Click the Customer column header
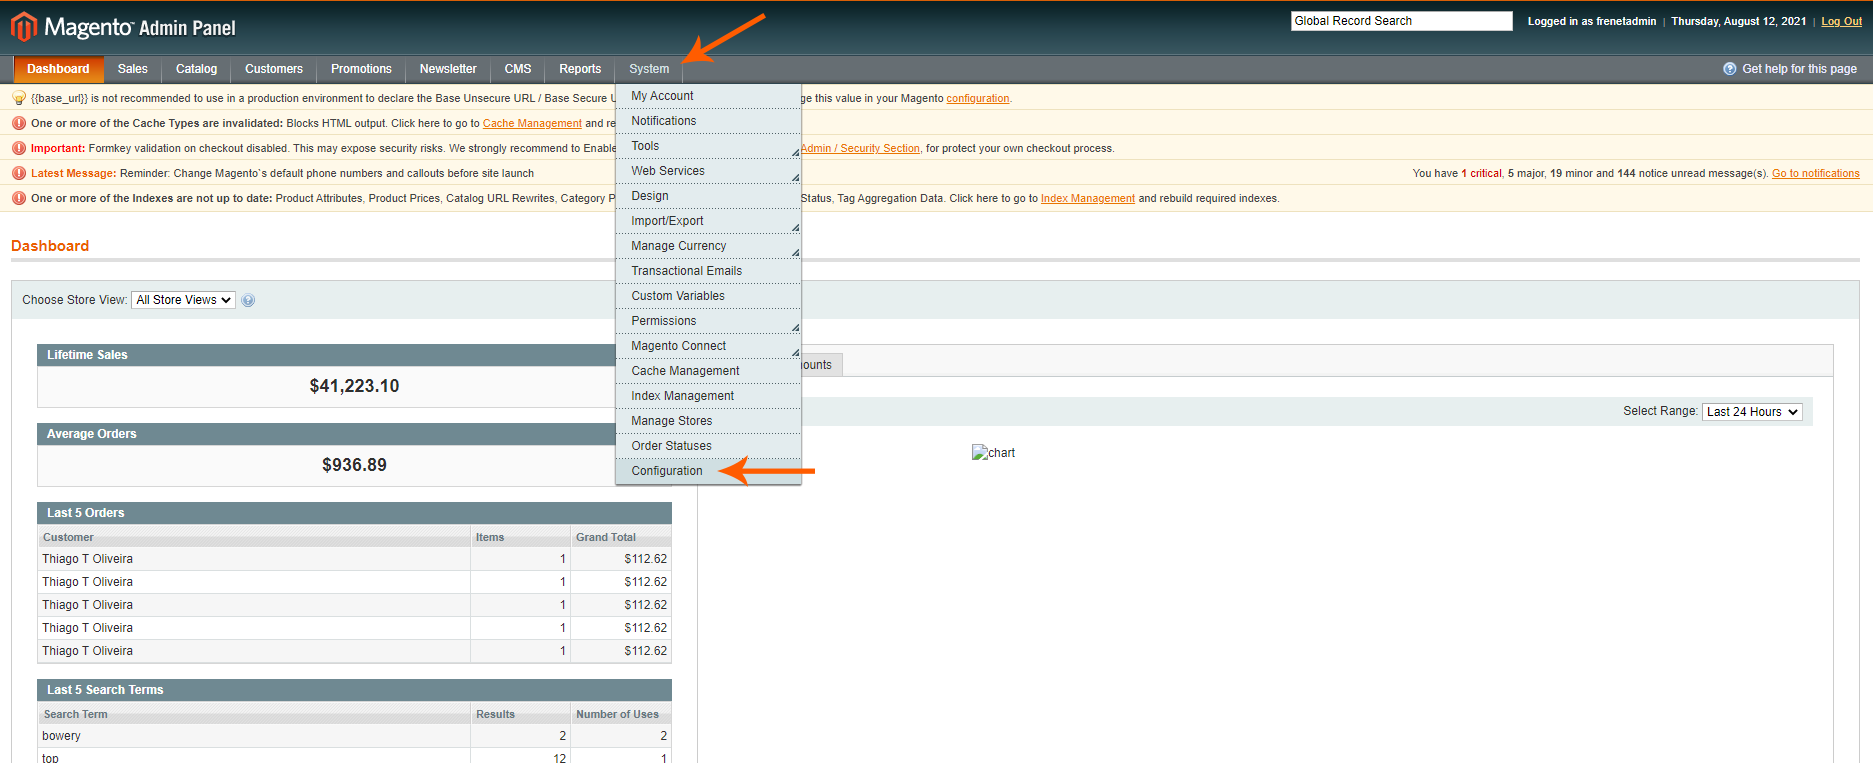This screenshot has height=763, width=1873. click(254, 537)
